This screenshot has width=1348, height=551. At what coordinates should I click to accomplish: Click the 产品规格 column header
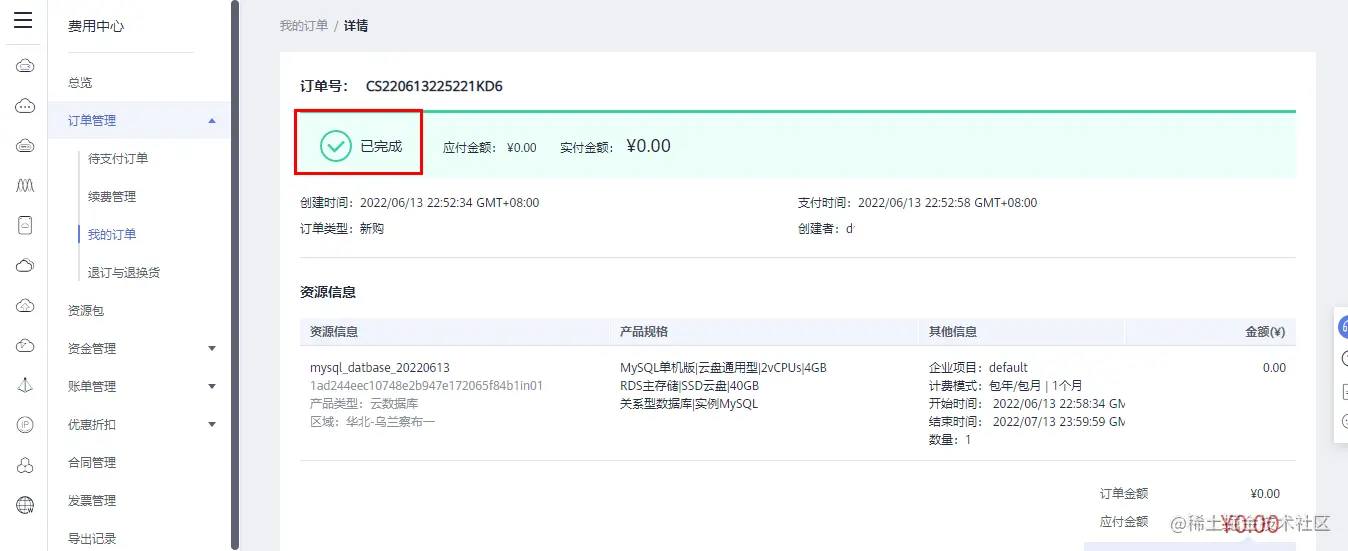coord(644,332)
